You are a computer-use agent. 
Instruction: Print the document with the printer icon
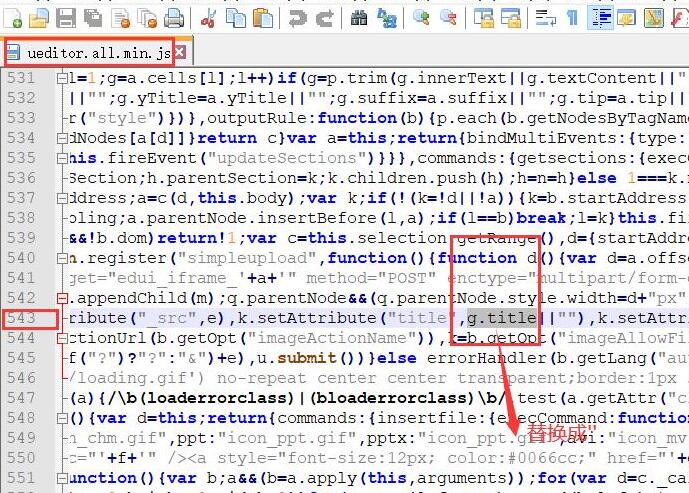173,17
